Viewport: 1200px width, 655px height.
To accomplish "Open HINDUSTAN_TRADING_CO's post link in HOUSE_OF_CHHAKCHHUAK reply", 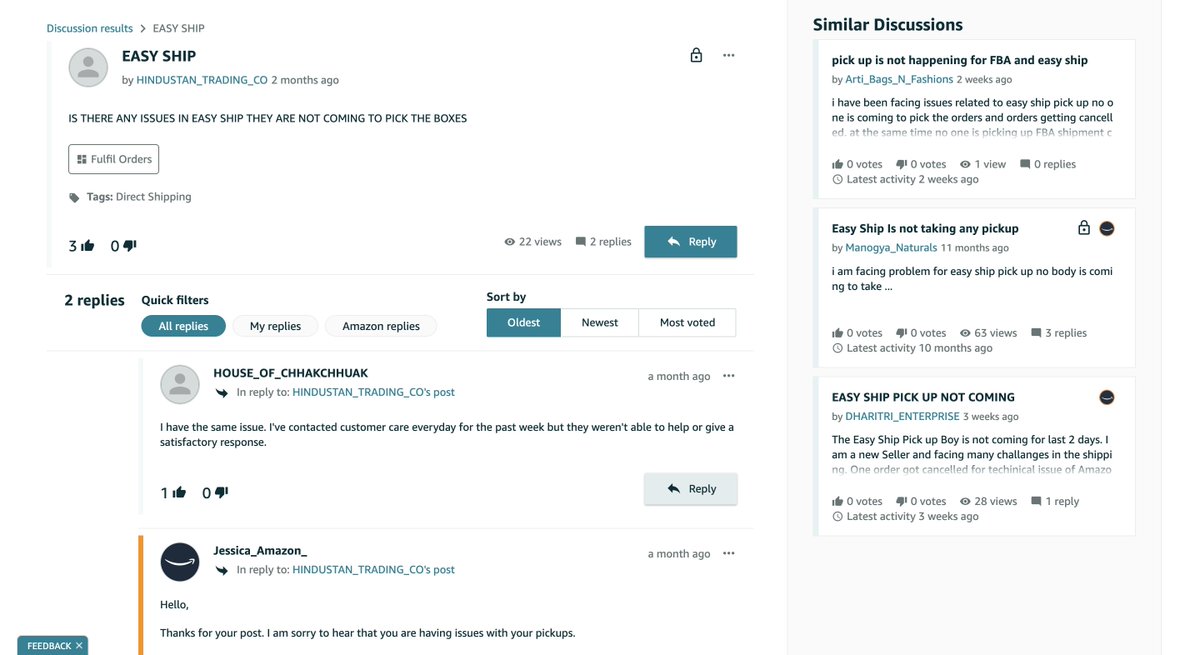I will click(373, 393).
